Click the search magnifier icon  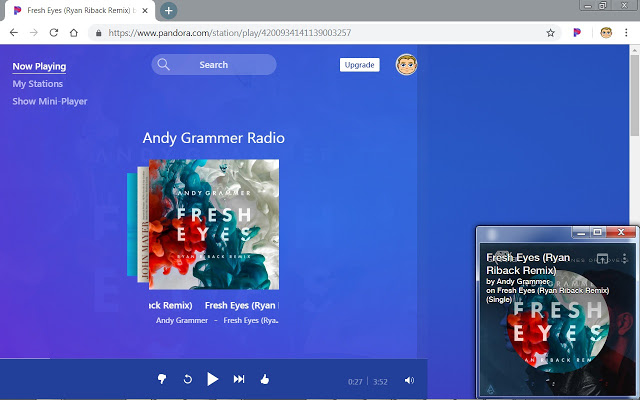point(164,64)
